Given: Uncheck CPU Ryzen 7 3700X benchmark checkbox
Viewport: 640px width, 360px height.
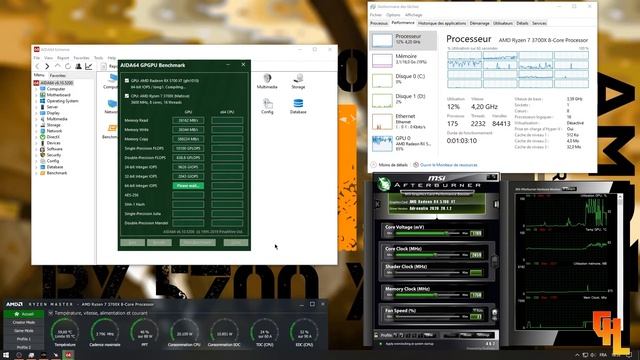Looking at the screenshot, I should pos(127,96).
